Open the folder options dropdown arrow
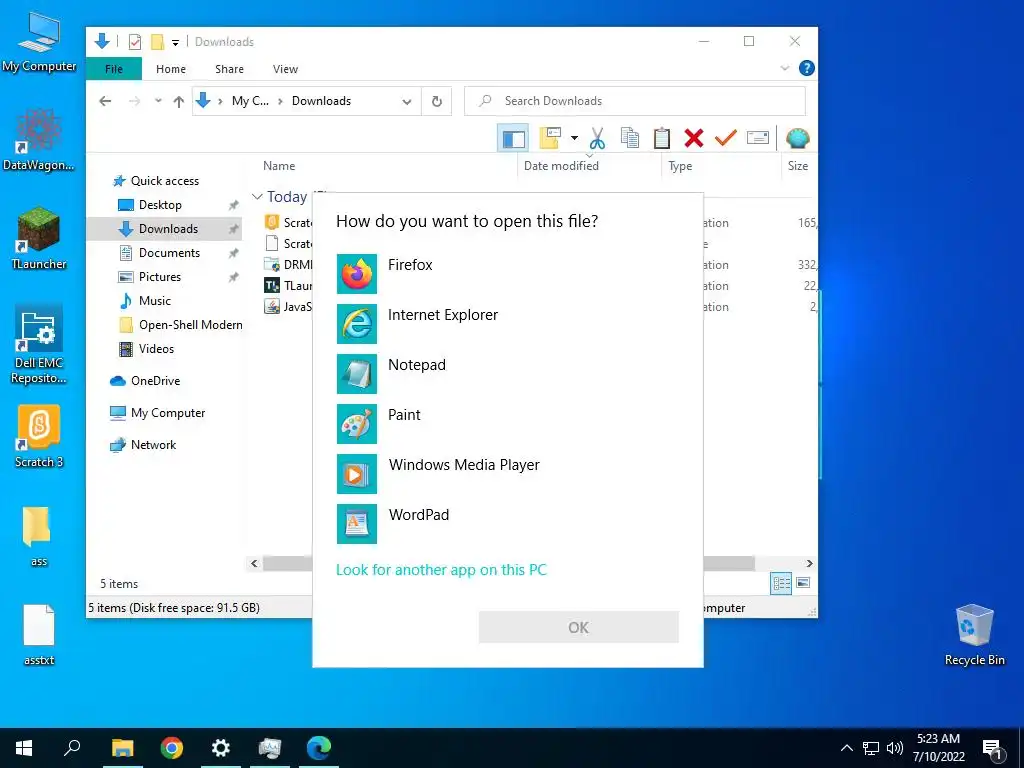The height and width of the screenshot is (768, 1024). coord(574,138)
